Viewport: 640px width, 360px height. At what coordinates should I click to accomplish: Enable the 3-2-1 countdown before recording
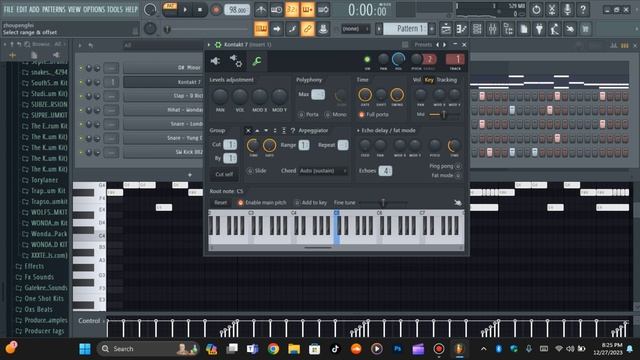(292, 9)
